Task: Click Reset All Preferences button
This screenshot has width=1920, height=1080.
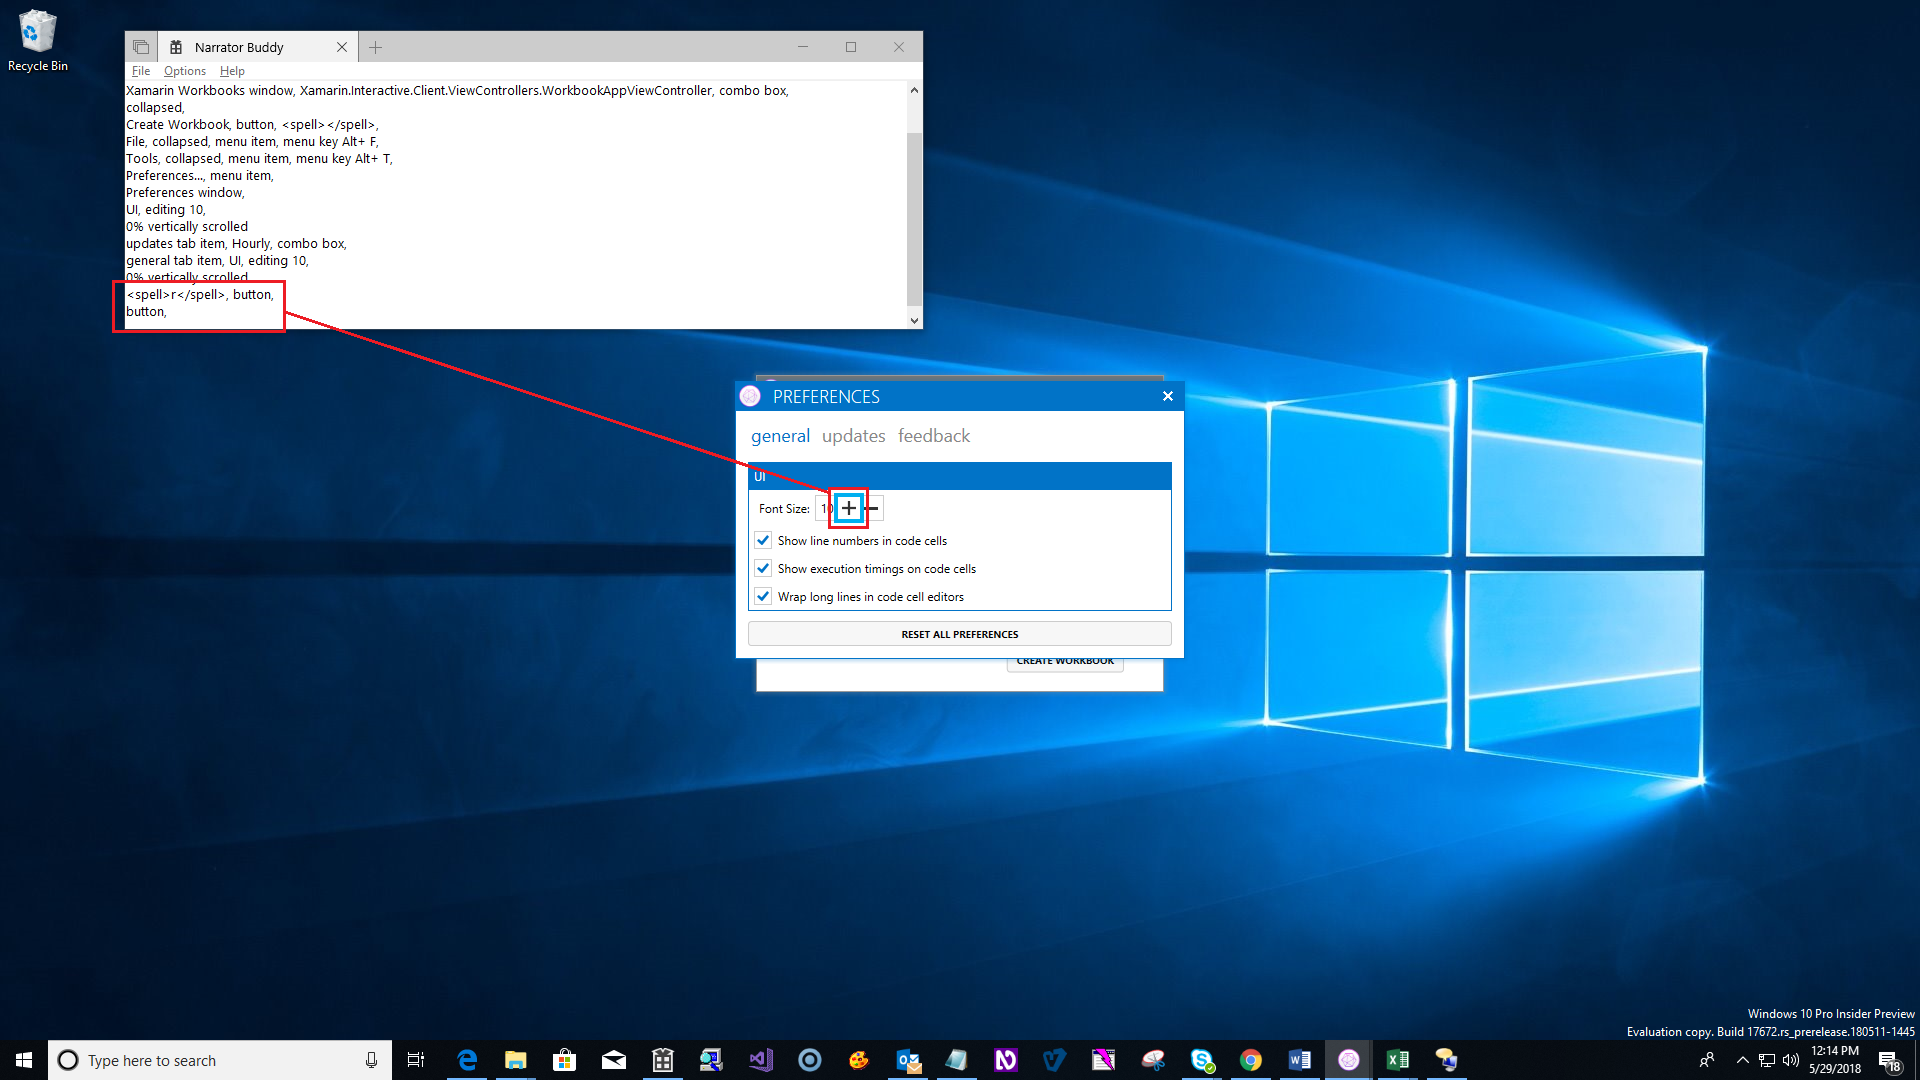Action: coord(959,634)
